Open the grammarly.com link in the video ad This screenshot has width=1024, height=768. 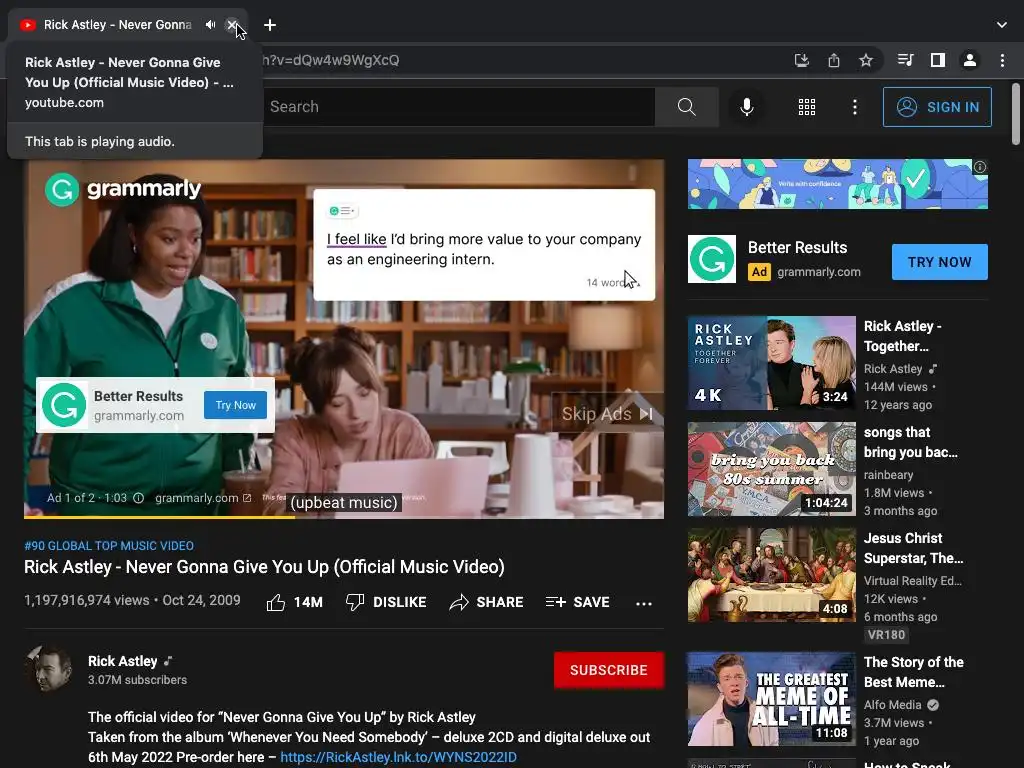pyautogui.click(x=202, y=498)
